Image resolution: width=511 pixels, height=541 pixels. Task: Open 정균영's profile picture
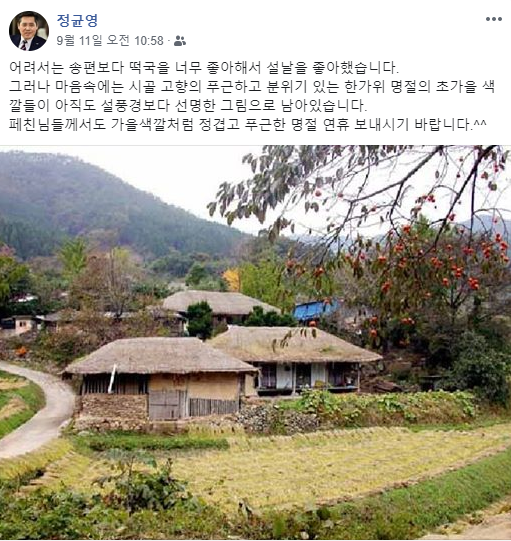29,31
